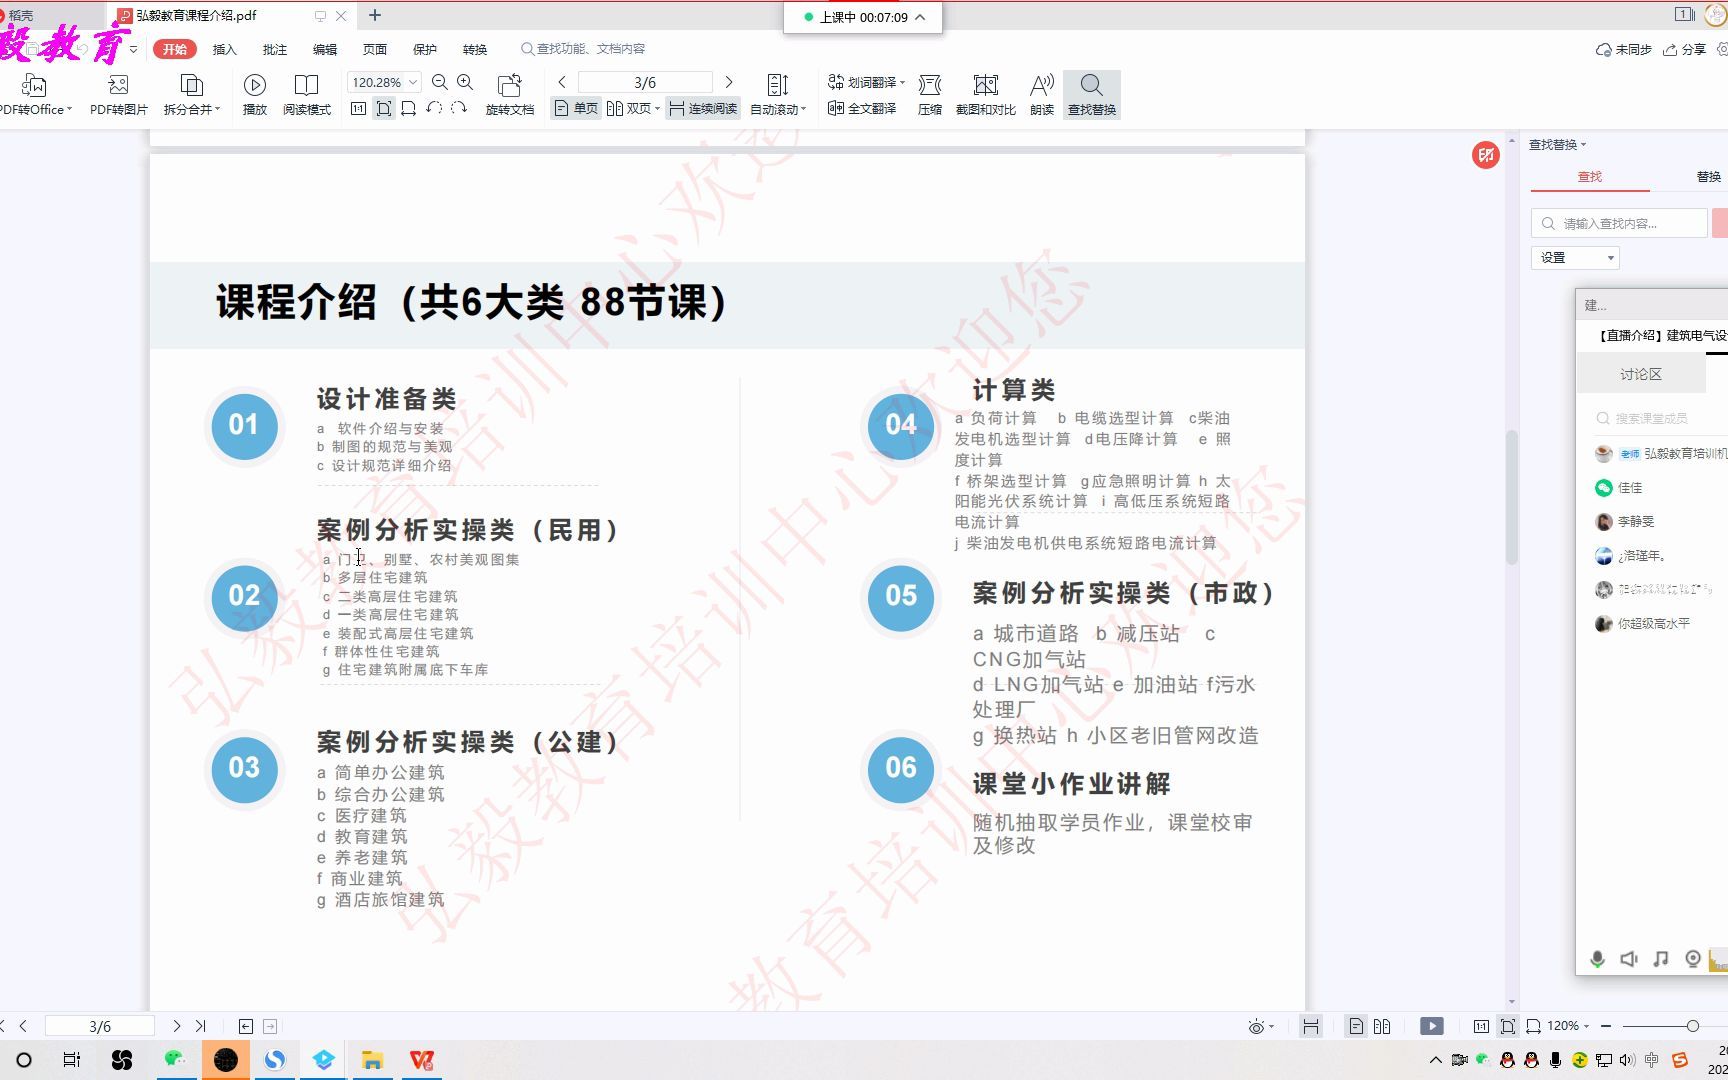Click the PDF转图片 tool
This screenshot has height=1080, width=1728.
click(x=118, y=95)
